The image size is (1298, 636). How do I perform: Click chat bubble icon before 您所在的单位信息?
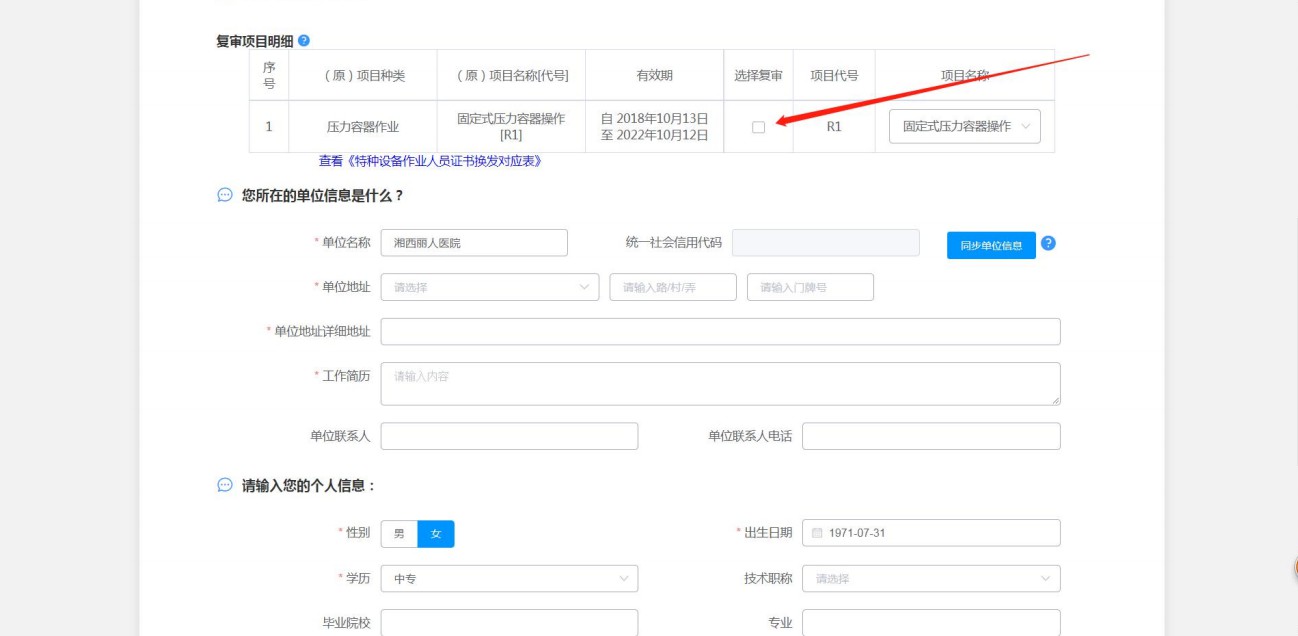225,196
